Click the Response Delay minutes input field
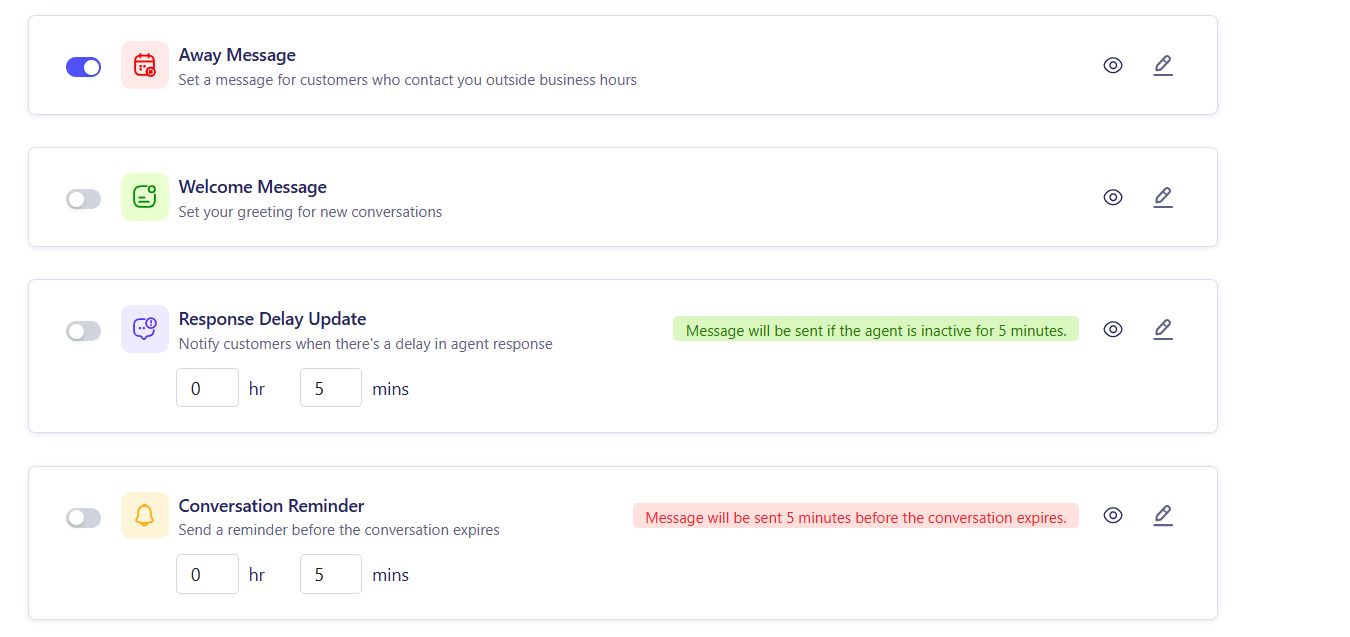Viewport: 1350px width, 637px height. [330, 388]
